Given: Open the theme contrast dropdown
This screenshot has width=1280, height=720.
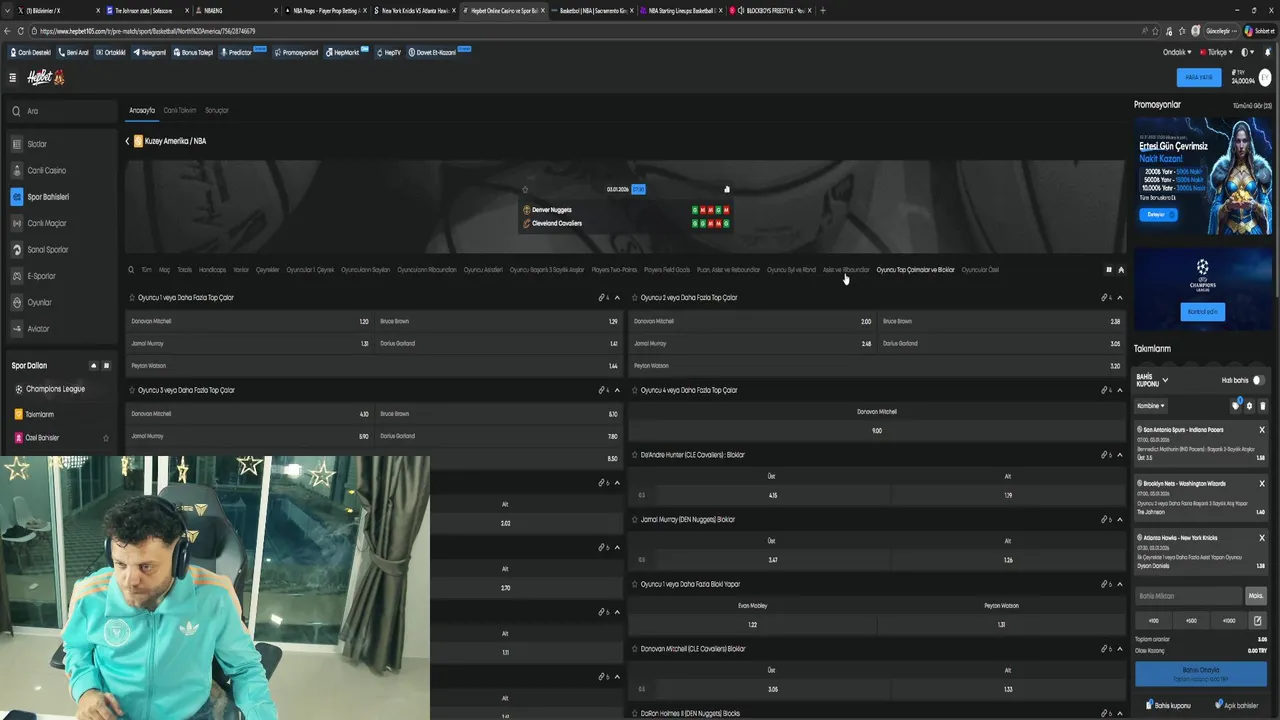Looking at the screenshot, I should coord(1247,52).
